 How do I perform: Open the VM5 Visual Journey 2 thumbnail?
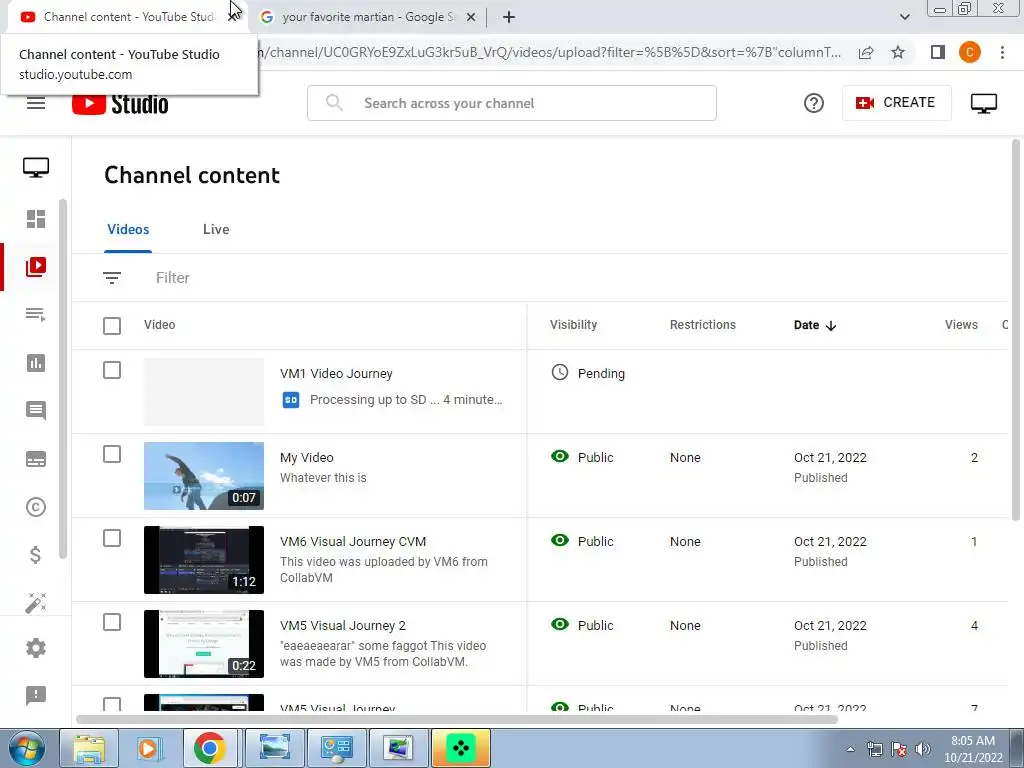204,644
